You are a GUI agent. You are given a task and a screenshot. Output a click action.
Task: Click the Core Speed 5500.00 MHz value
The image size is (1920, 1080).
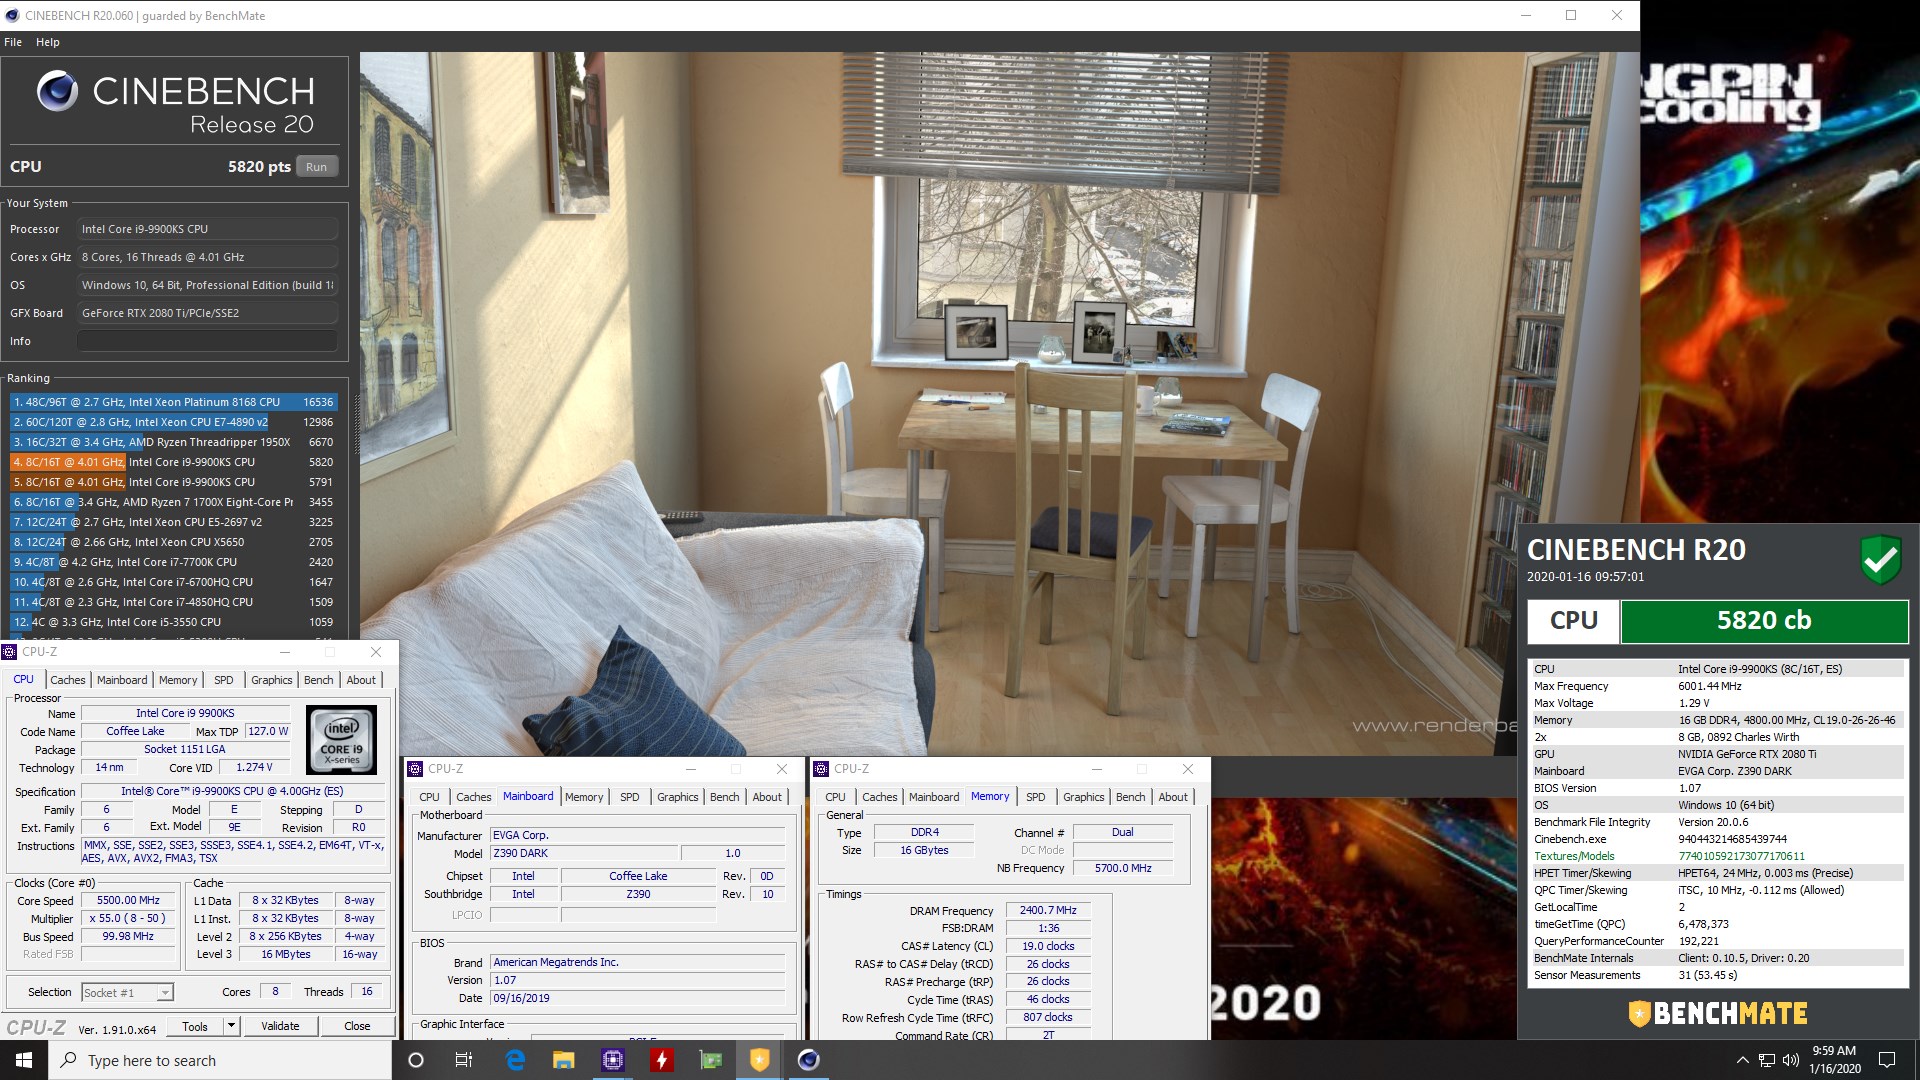tap(128, 901)
